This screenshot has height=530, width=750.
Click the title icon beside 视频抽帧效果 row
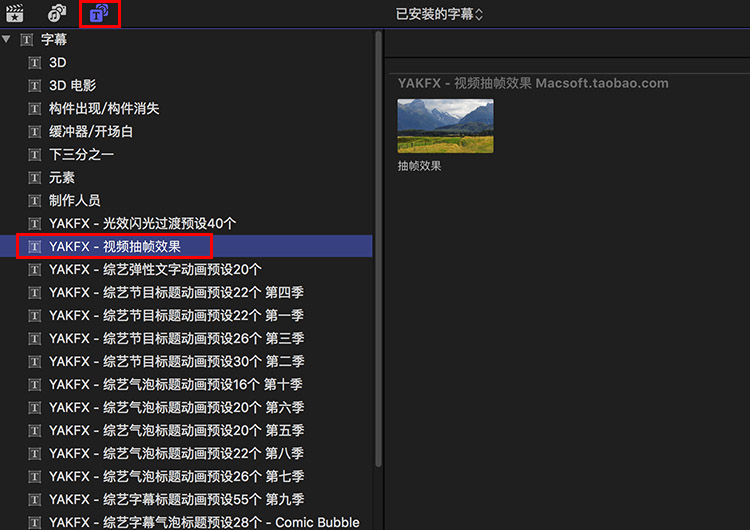pyautogui.click(x=34, y=247)
